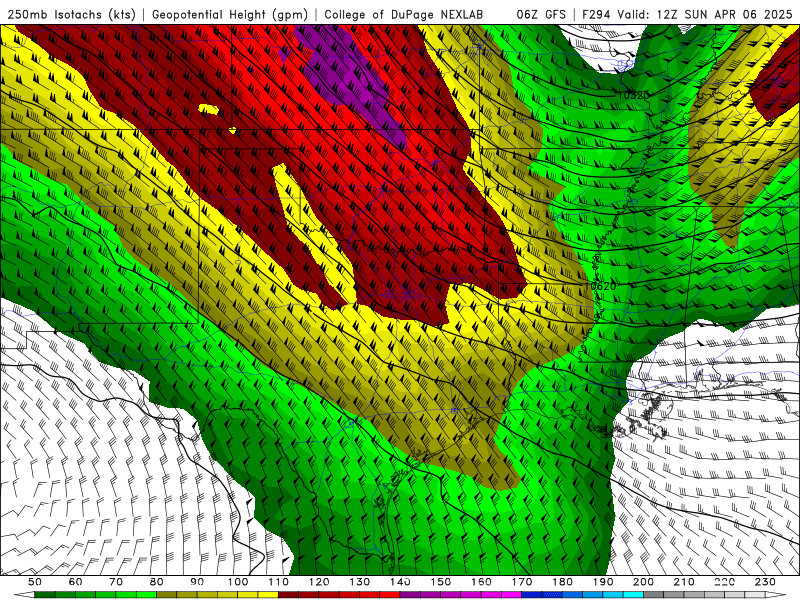Click the 200 value on the legend

pyautogui.click(x=643, y=582)
